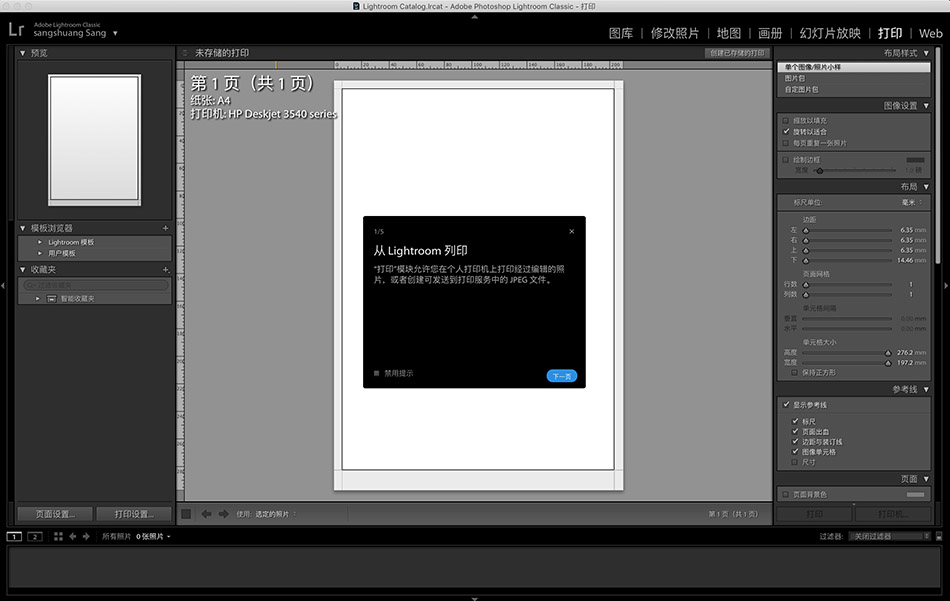Hide the right panel group with edge arrow

click(946, 285)
